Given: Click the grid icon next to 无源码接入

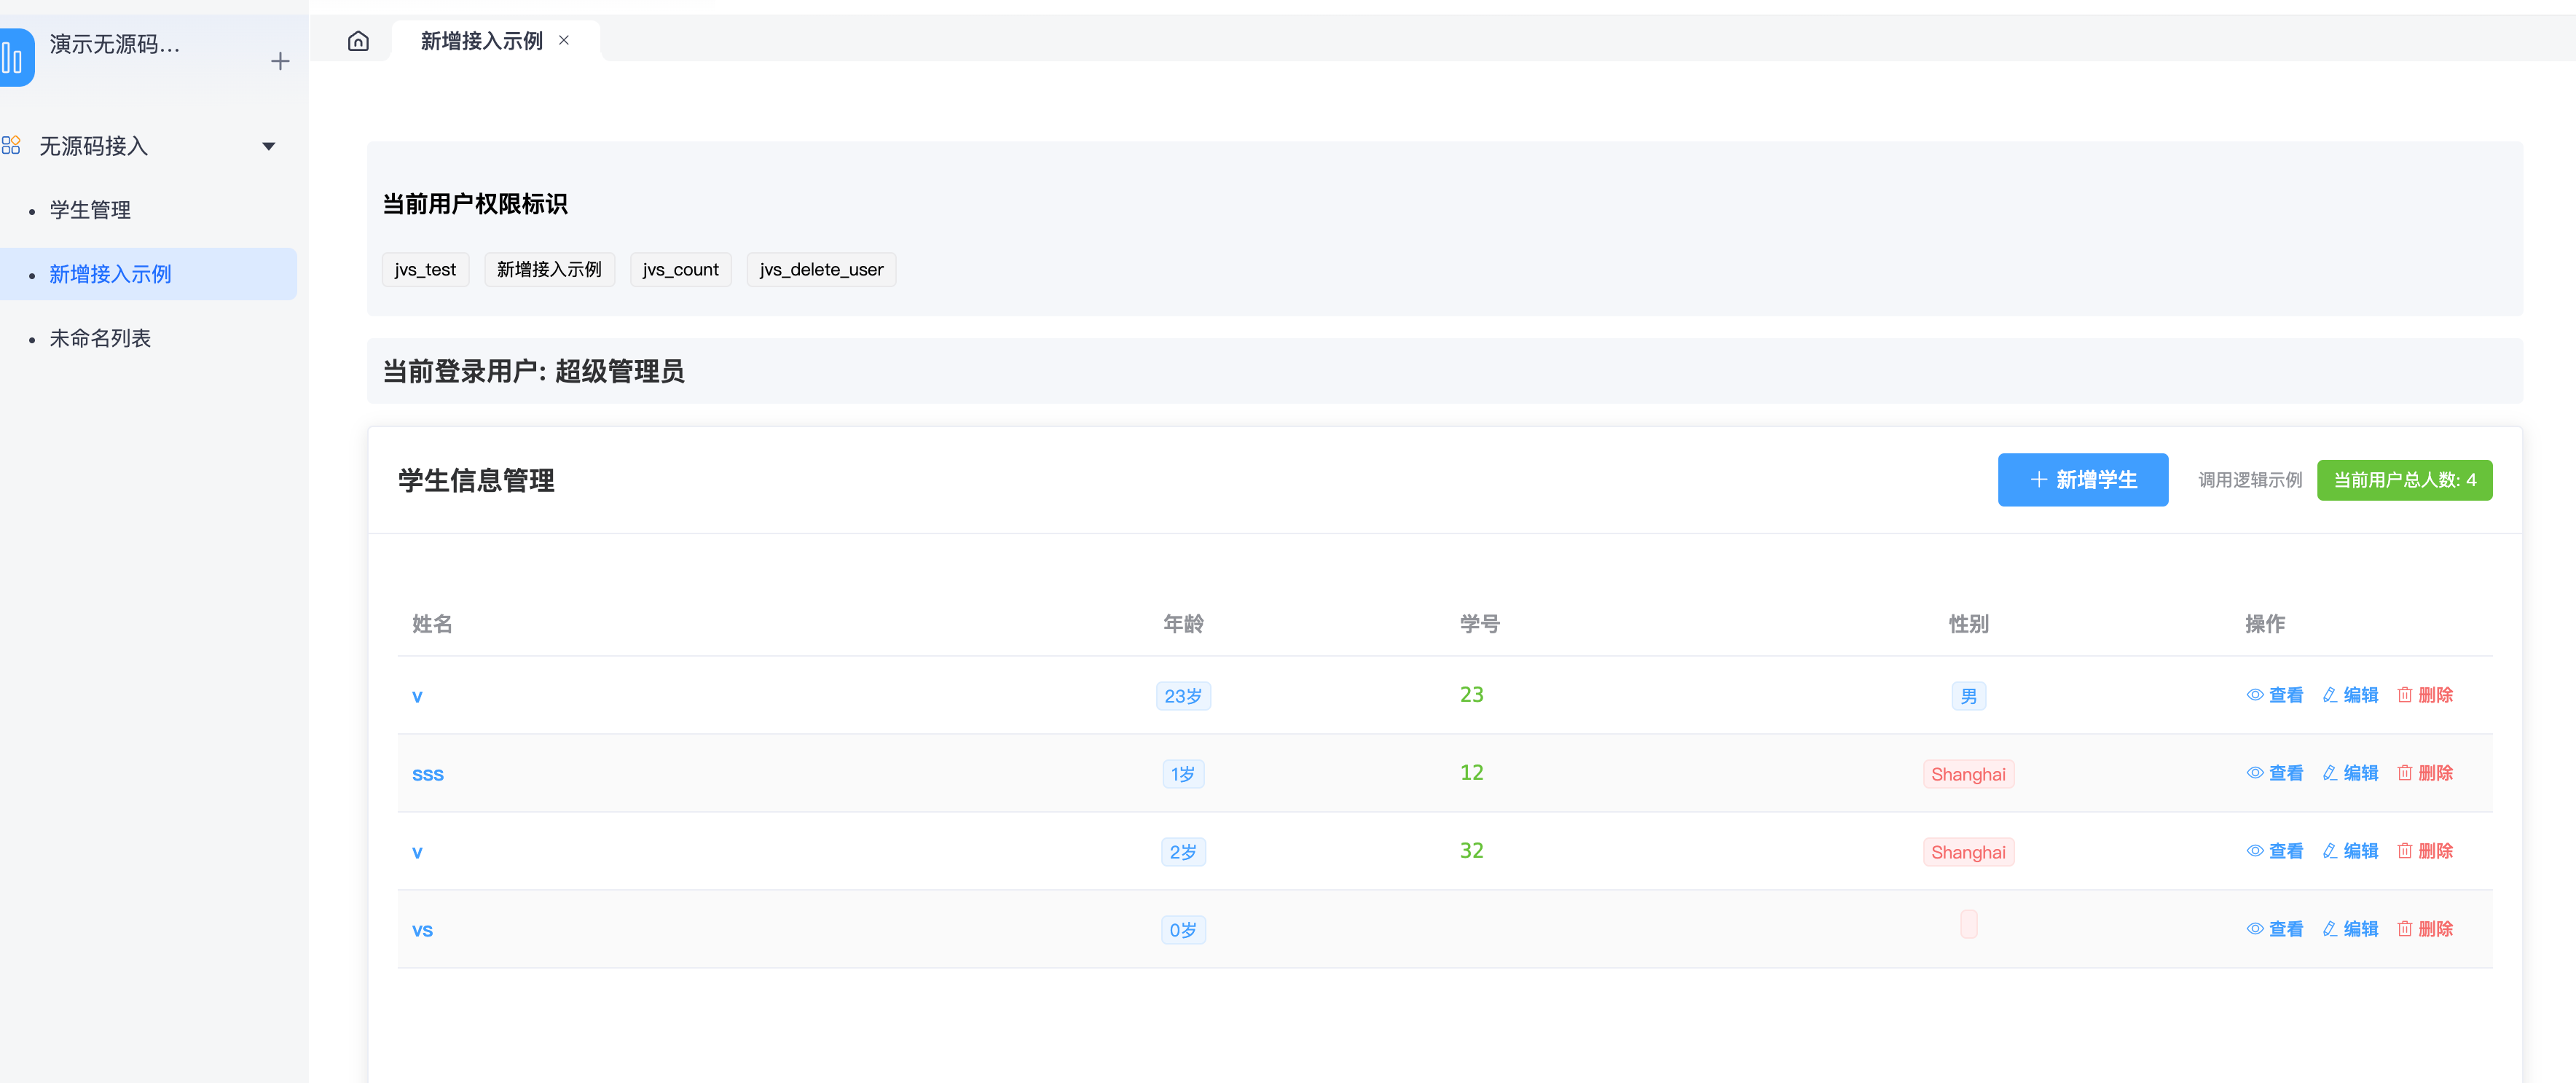Looking at the screenshot, I should (11, 146).
